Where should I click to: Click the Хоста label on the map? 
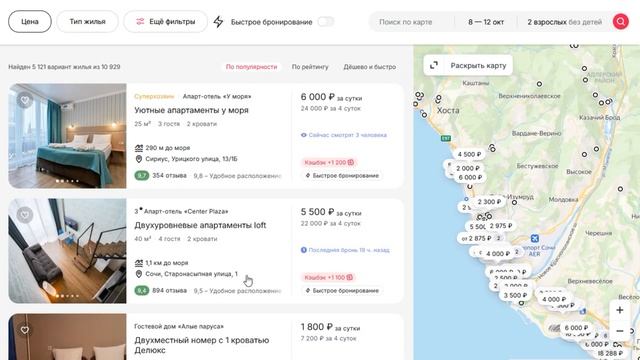pos(448,110)
